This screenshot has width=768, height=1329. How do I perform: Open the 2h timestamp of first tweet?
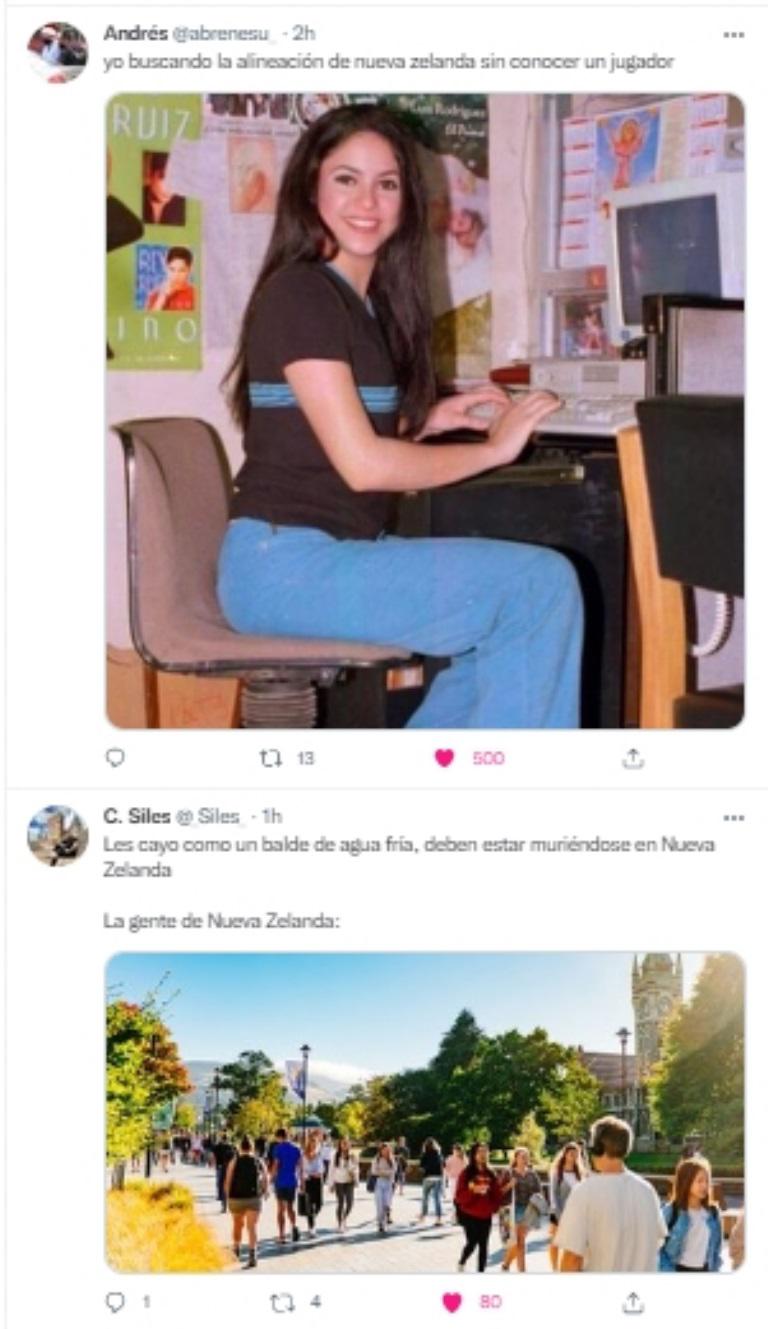click(x=302, y=33)
